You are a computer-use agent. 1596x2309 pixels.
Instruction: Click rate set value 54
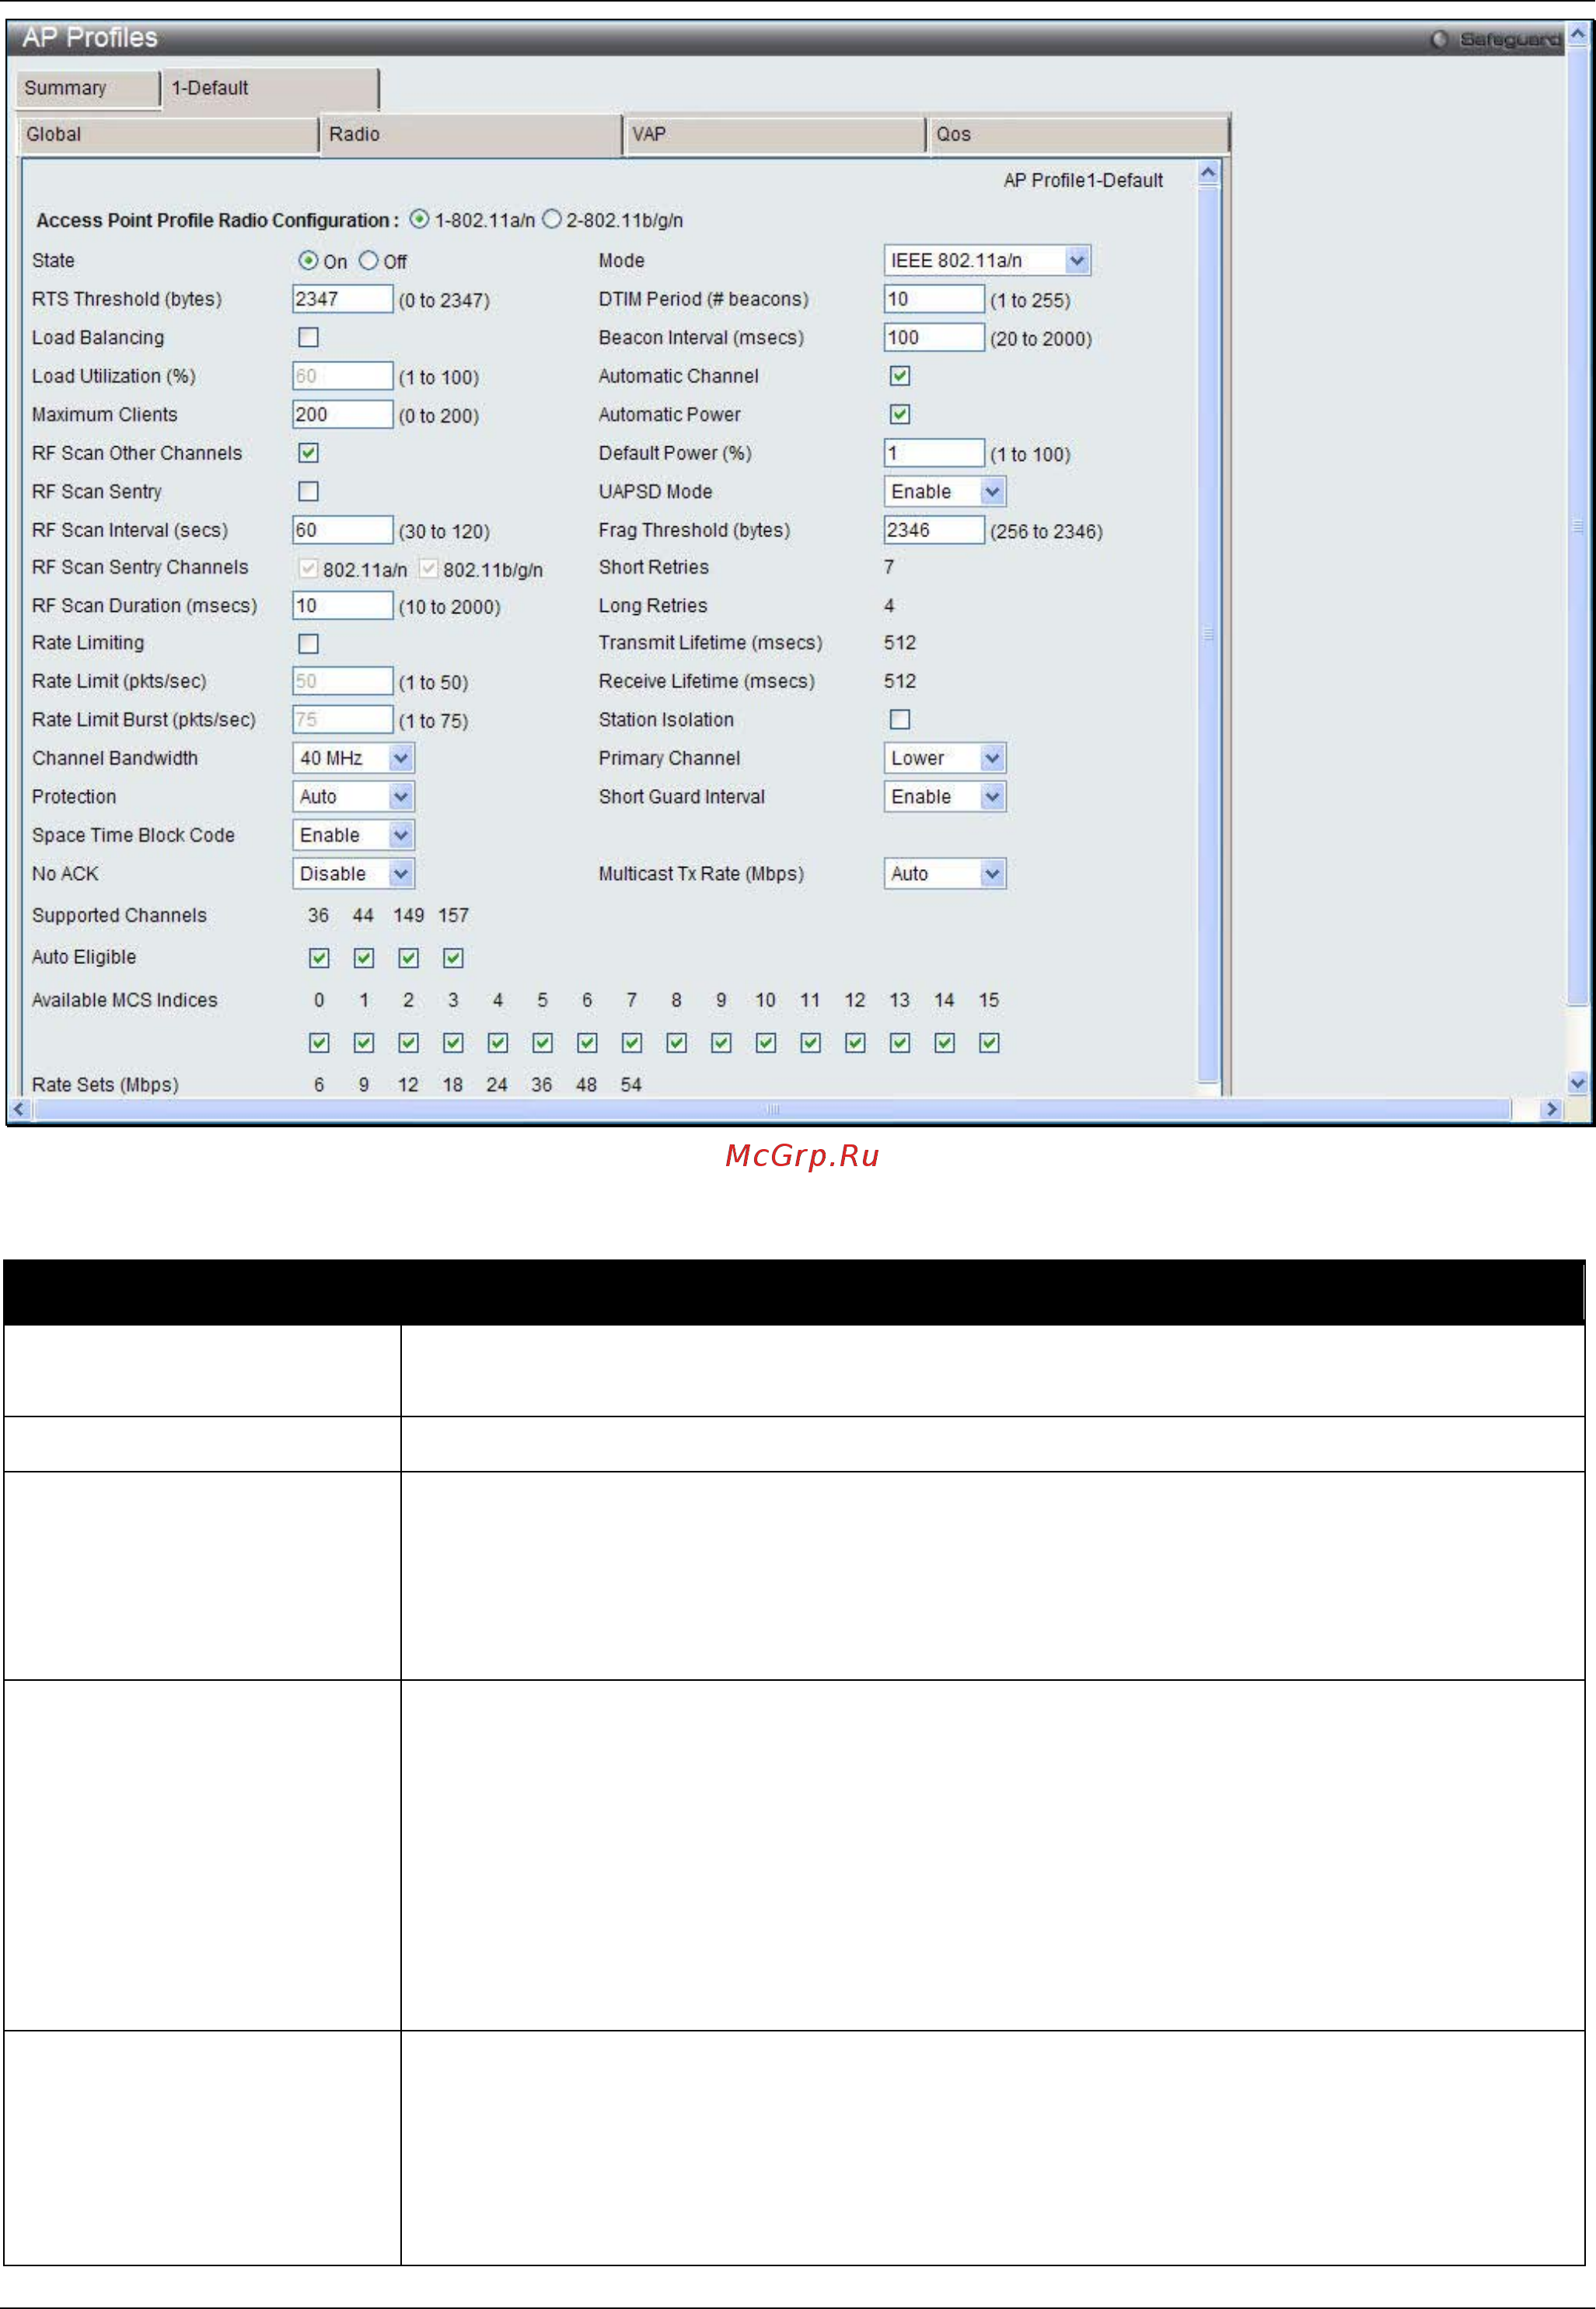(x=631, y=1084)
